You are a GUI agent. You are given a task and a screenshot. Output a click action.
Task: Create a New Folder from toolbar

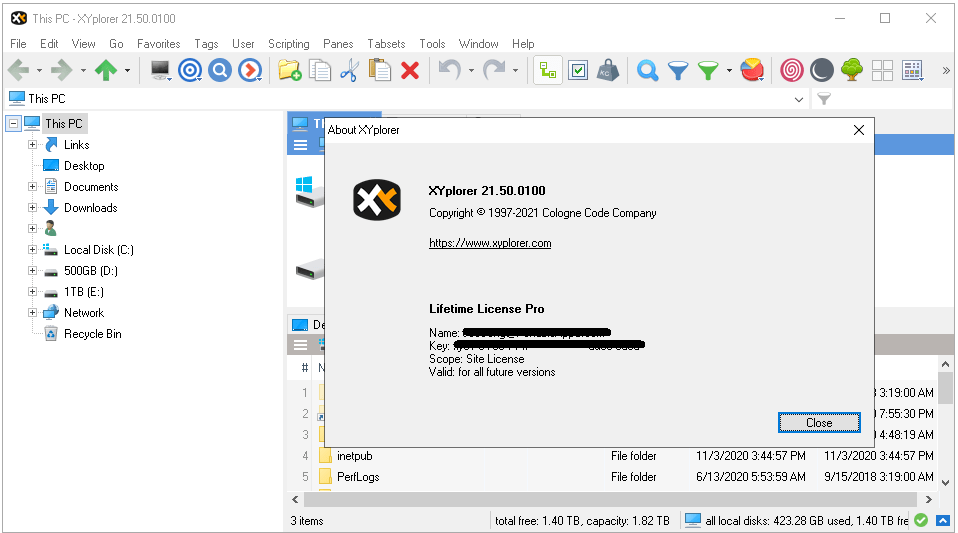(290, 70)
